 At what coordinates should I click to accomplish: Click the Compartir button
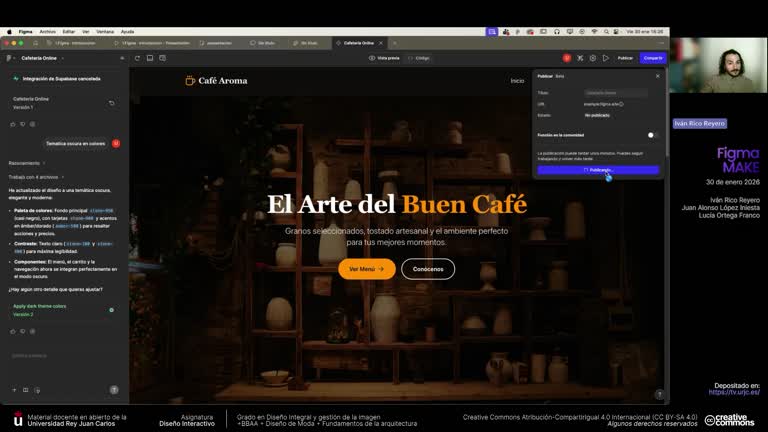(653, 58)
